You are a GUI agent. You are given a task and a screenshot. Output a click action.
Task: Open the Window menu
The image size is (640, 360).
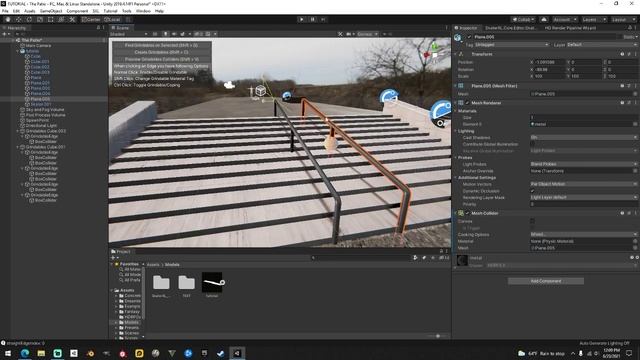(143, 11)
